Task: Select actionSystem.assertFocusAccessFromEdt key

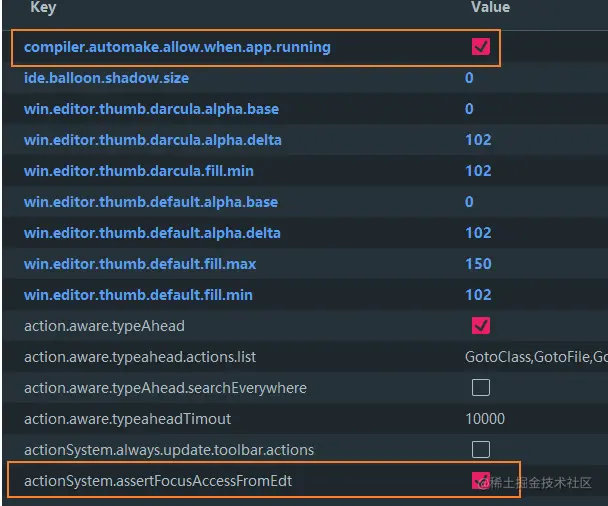Action: tap(158, 481)
